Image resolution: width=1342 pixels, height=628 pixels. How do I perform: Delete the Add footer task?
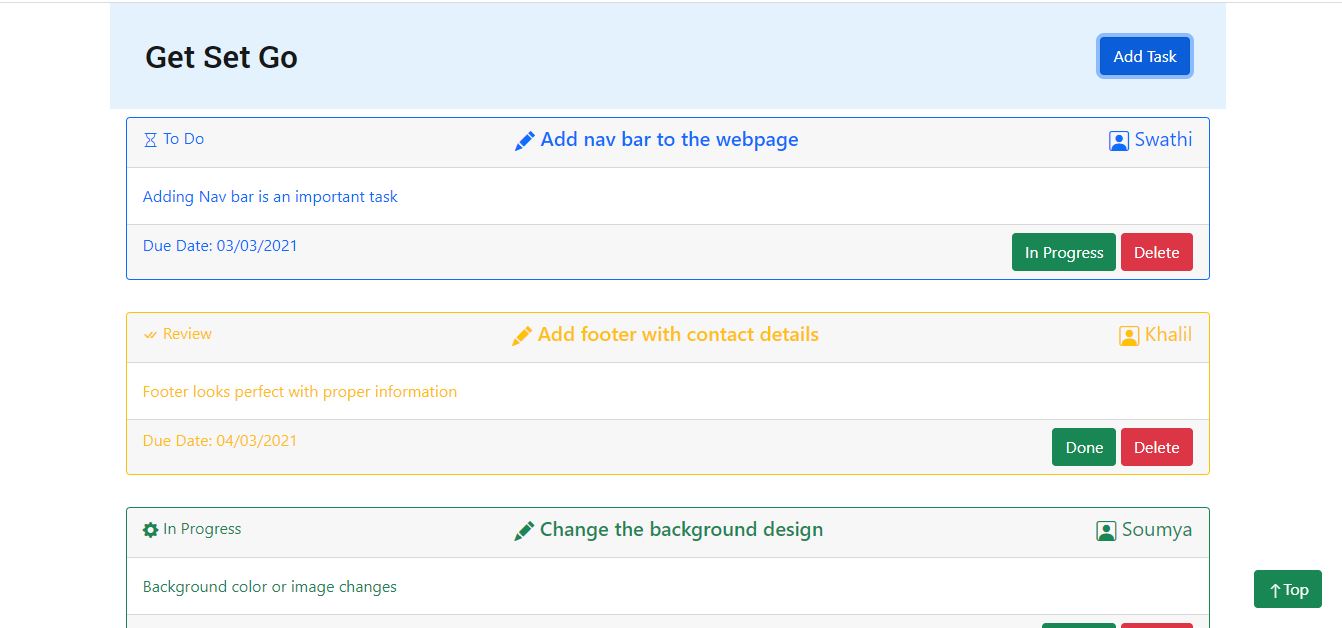(x=1156, y=448)
